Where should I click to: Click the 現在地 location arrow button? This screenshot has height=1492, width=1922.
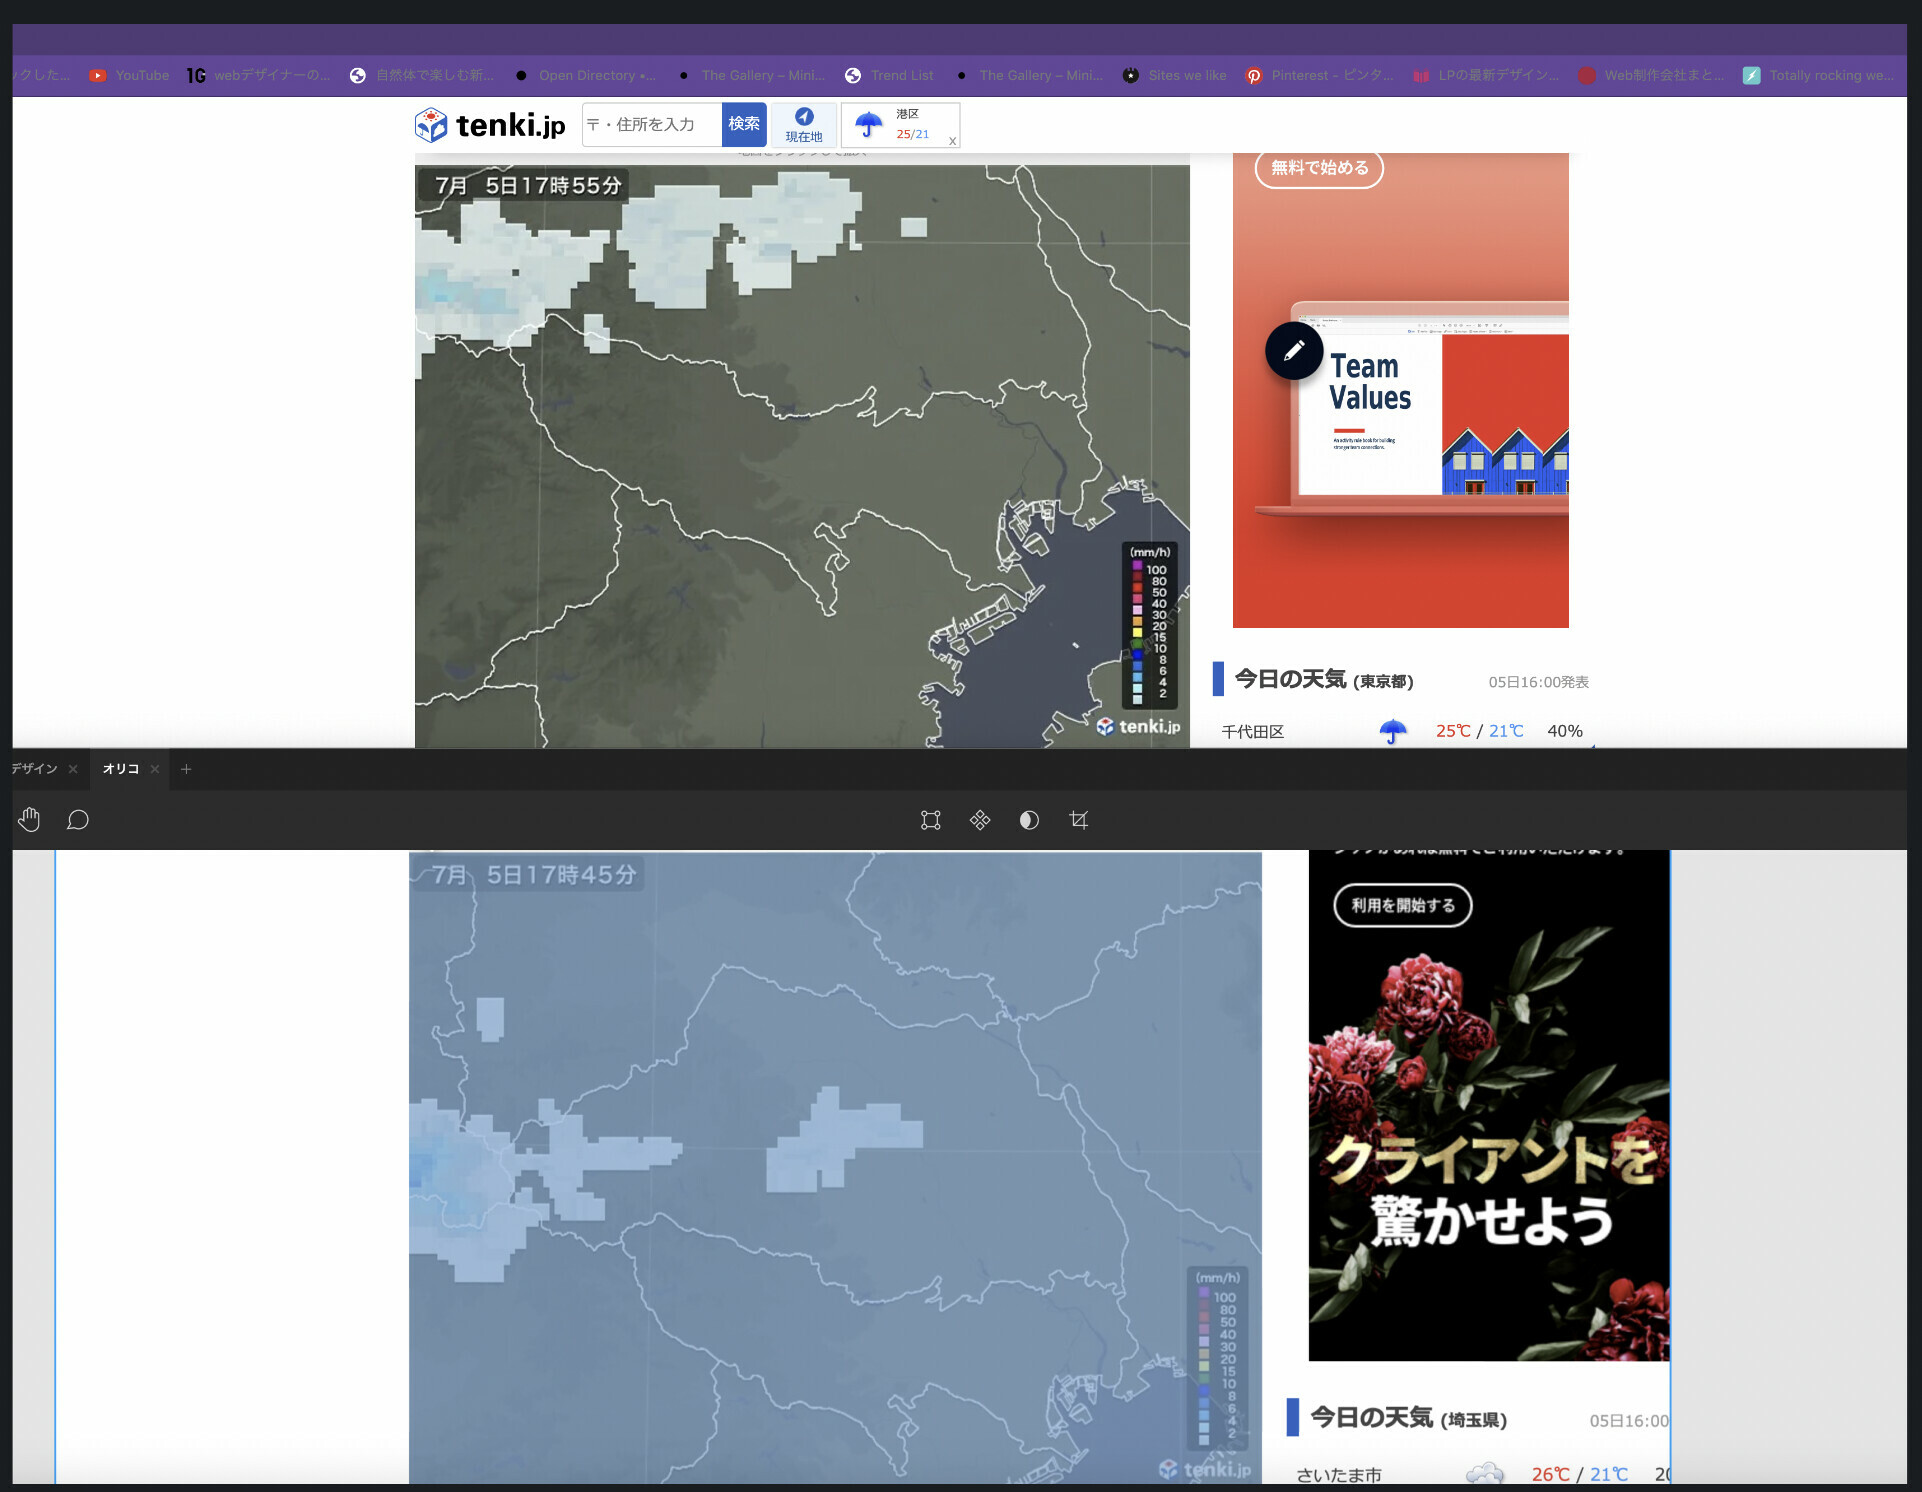point(804,125)
